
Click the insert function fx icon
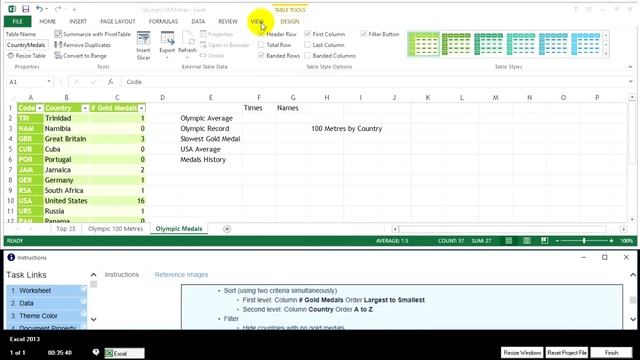tap(111, 82)
